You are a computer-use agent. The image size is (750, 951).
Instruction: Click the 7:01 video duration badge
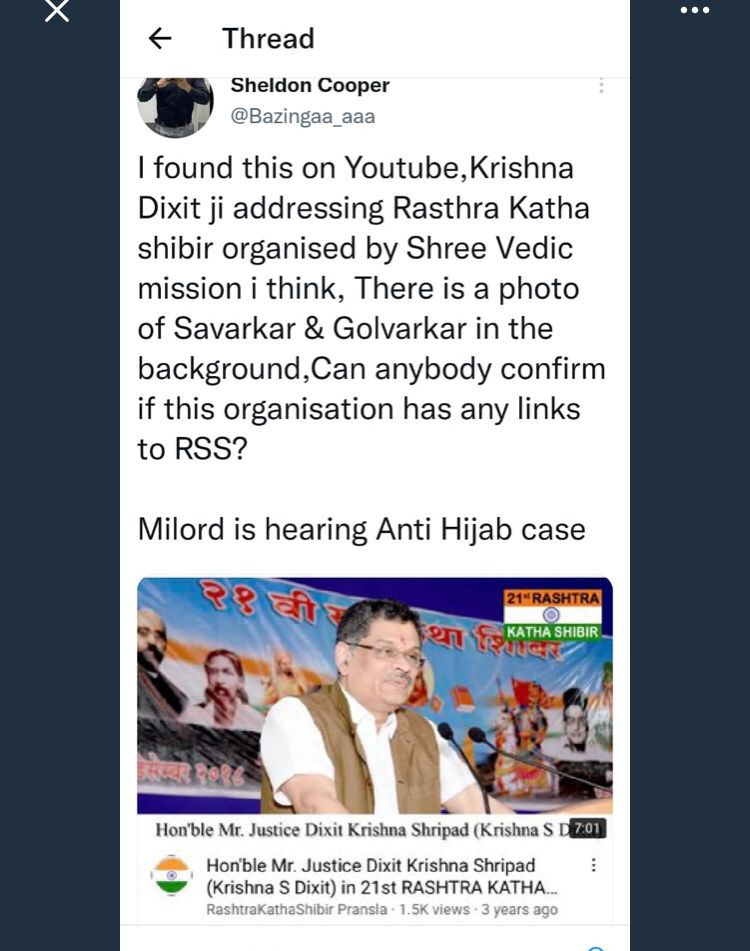[588, 828]
